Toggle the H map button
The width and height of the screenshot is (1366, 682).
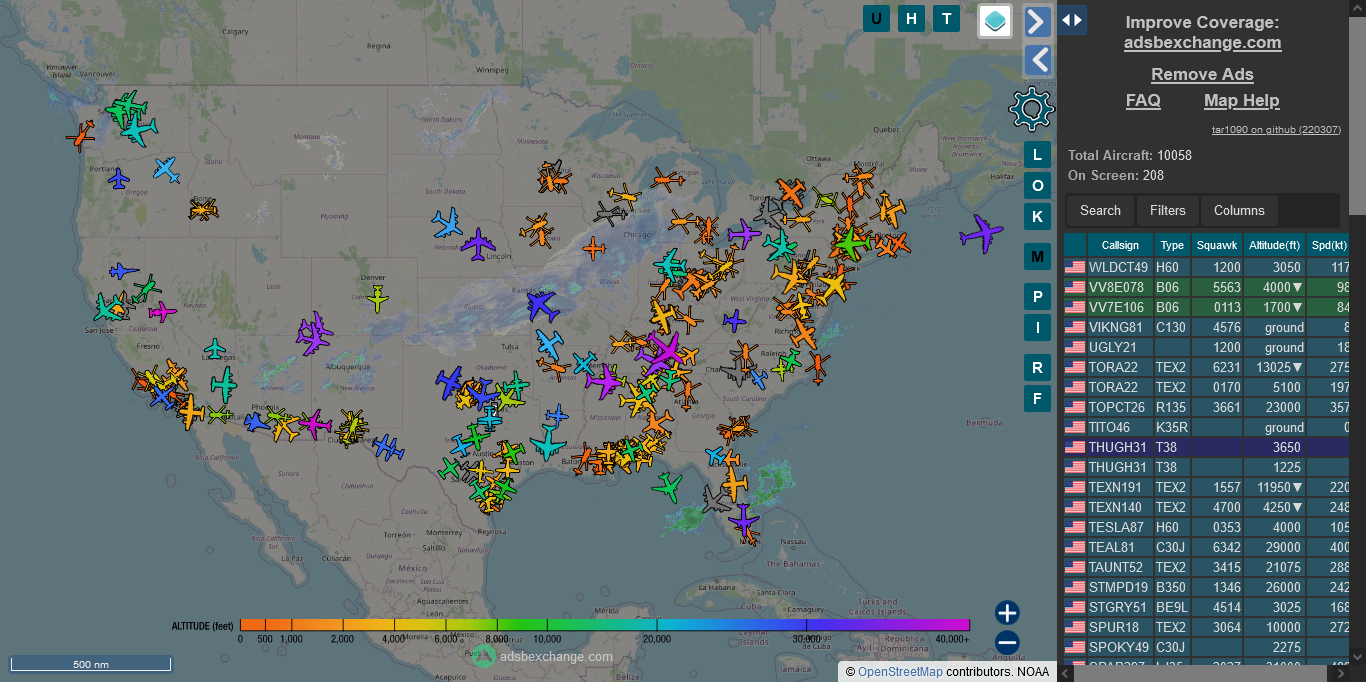click(911, 18)
